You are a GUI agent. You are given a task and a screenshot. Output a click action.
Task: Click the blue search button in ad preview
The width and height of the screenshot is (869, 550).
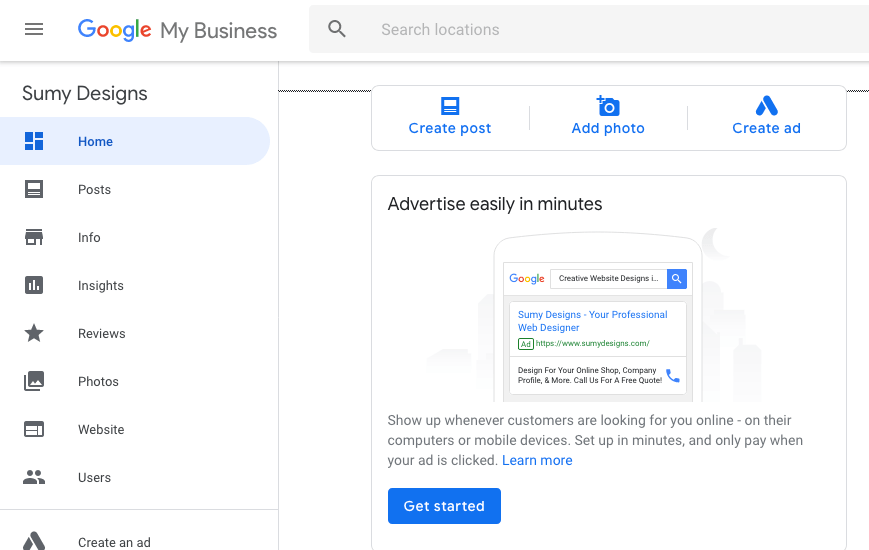click(677, 278)
